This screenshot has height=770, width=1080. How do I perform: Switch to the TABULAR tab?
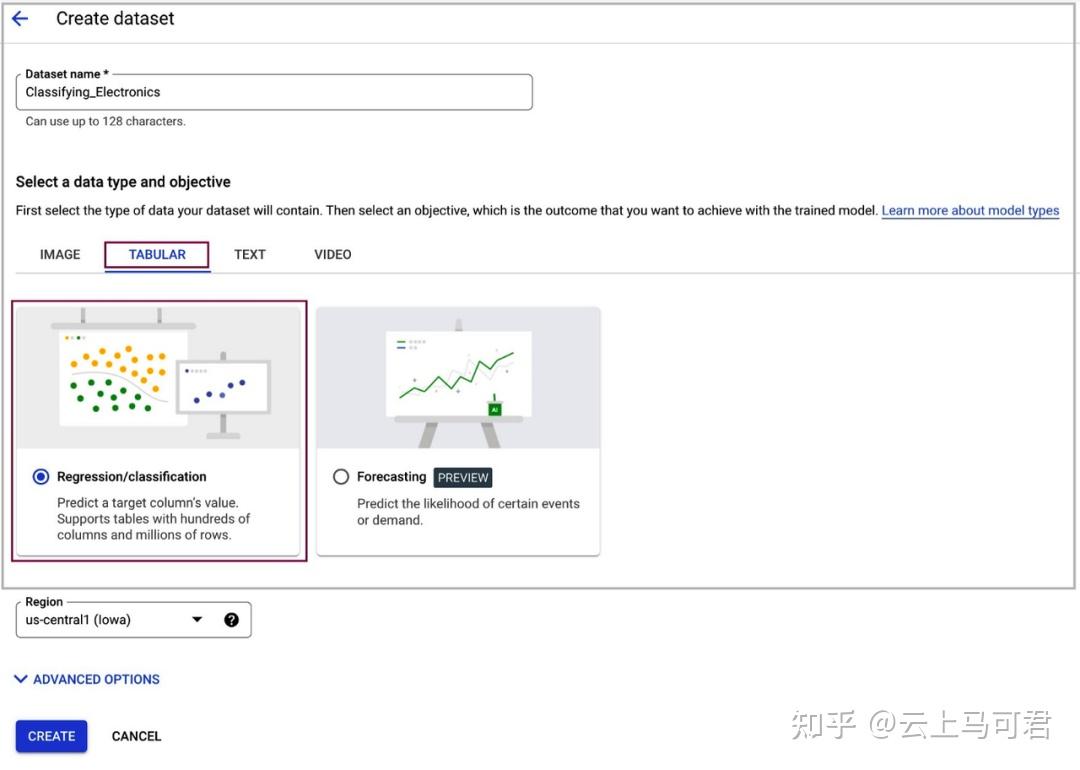(156, 255)
